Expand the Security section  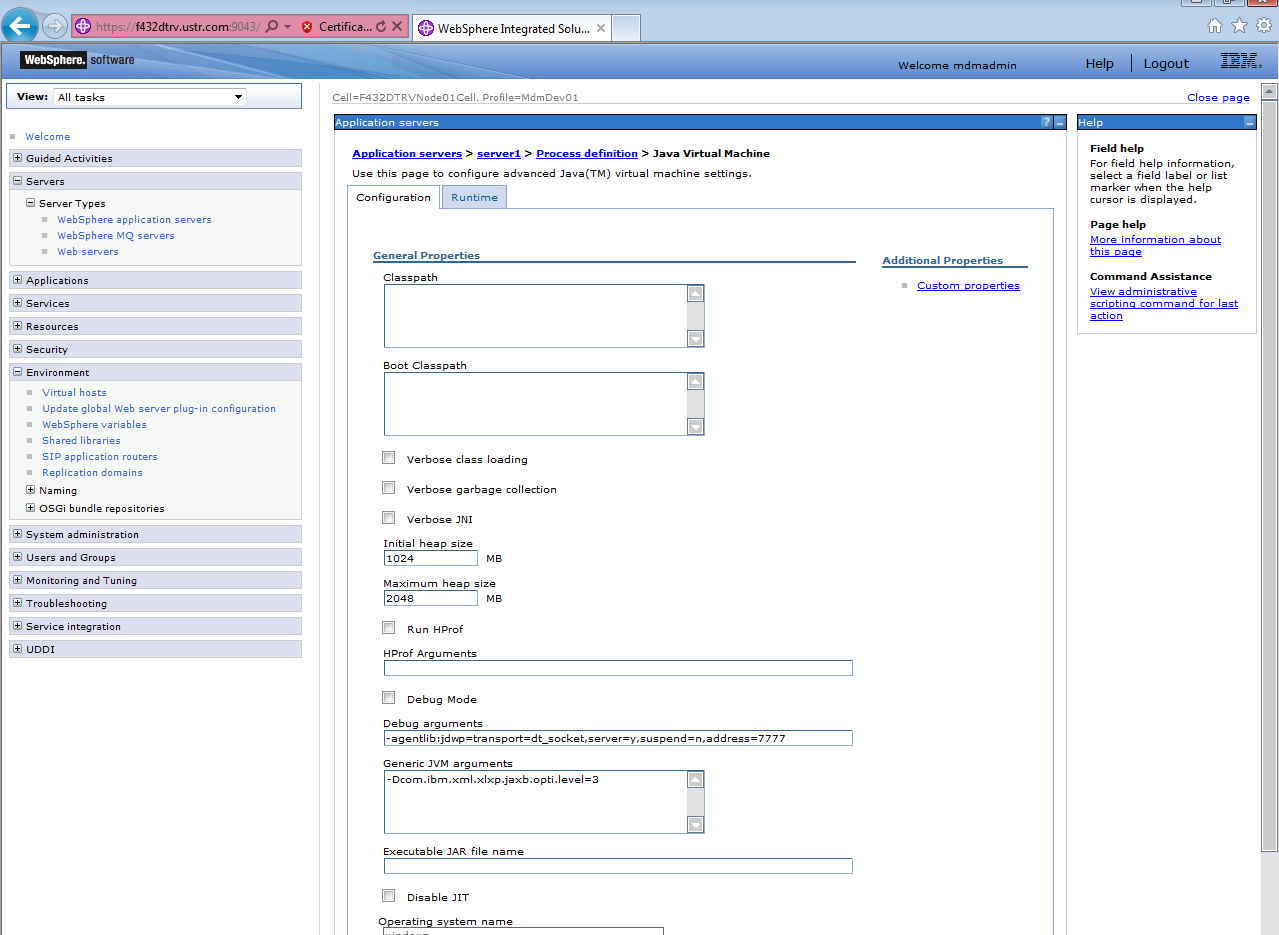pyautogui.click(x=18, y=349)
